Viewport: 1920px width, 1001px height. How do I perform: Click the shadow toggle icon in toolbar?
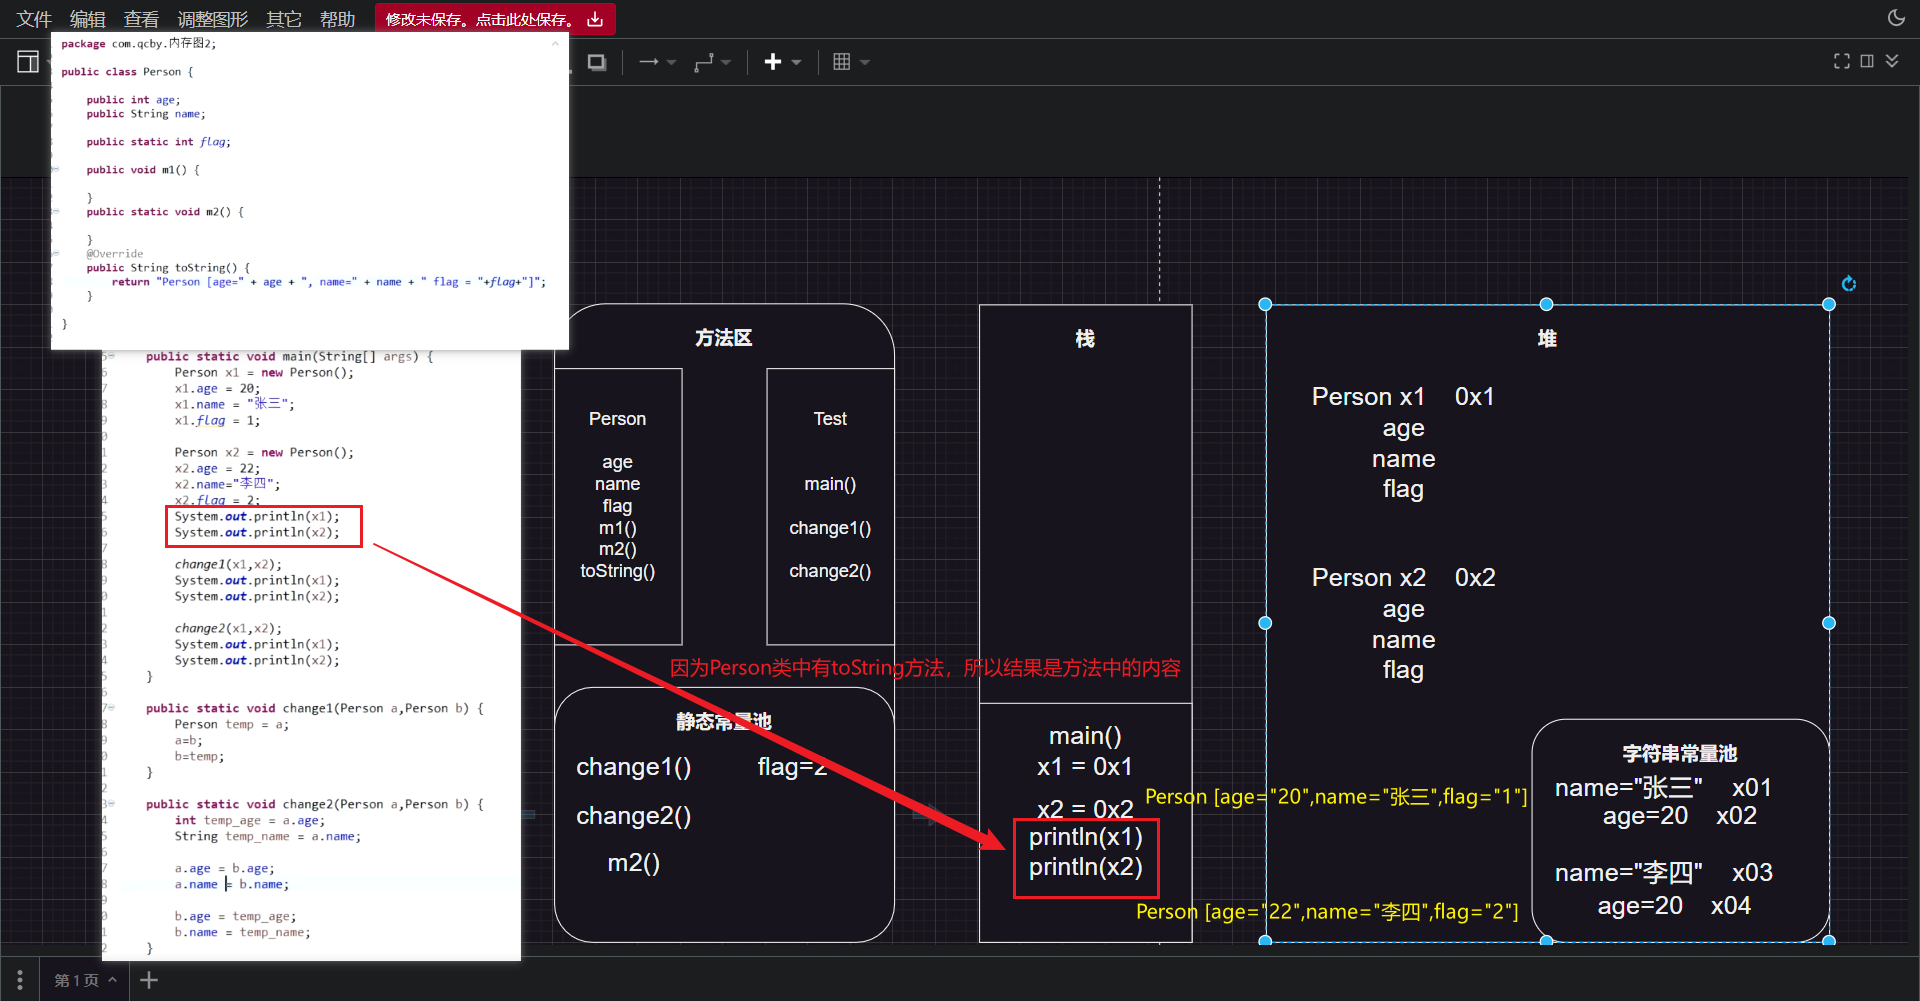tap(597, 62)
